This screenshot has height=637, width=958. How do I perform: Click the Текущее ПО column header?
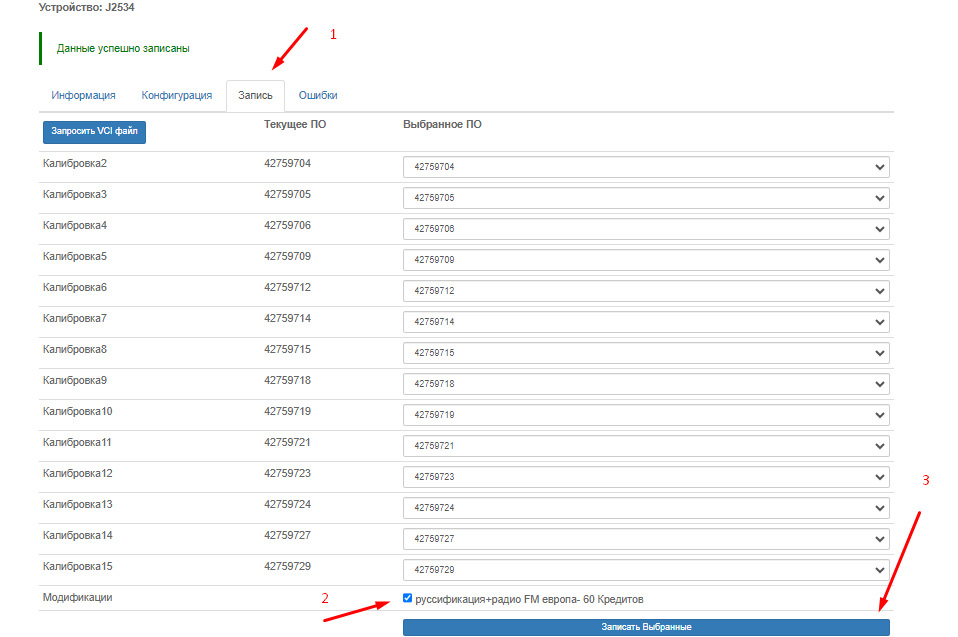(x=295, y=125)
